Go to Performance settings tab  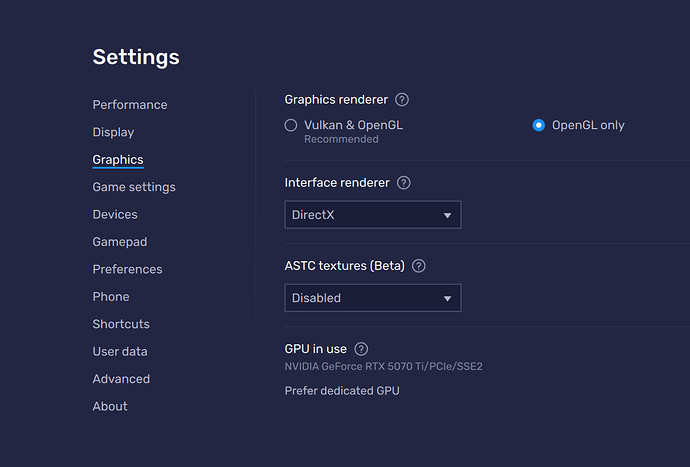point(130,105)
